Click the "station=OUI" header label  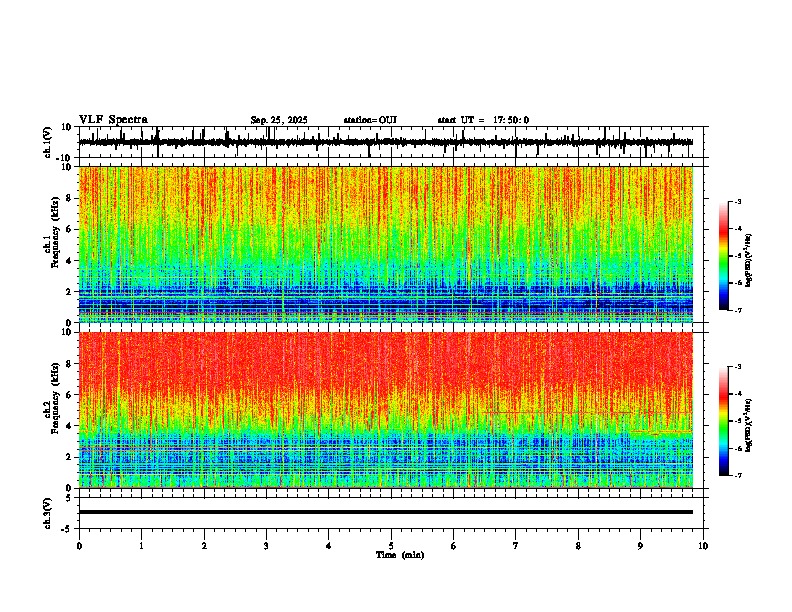(x=370, y=120)
